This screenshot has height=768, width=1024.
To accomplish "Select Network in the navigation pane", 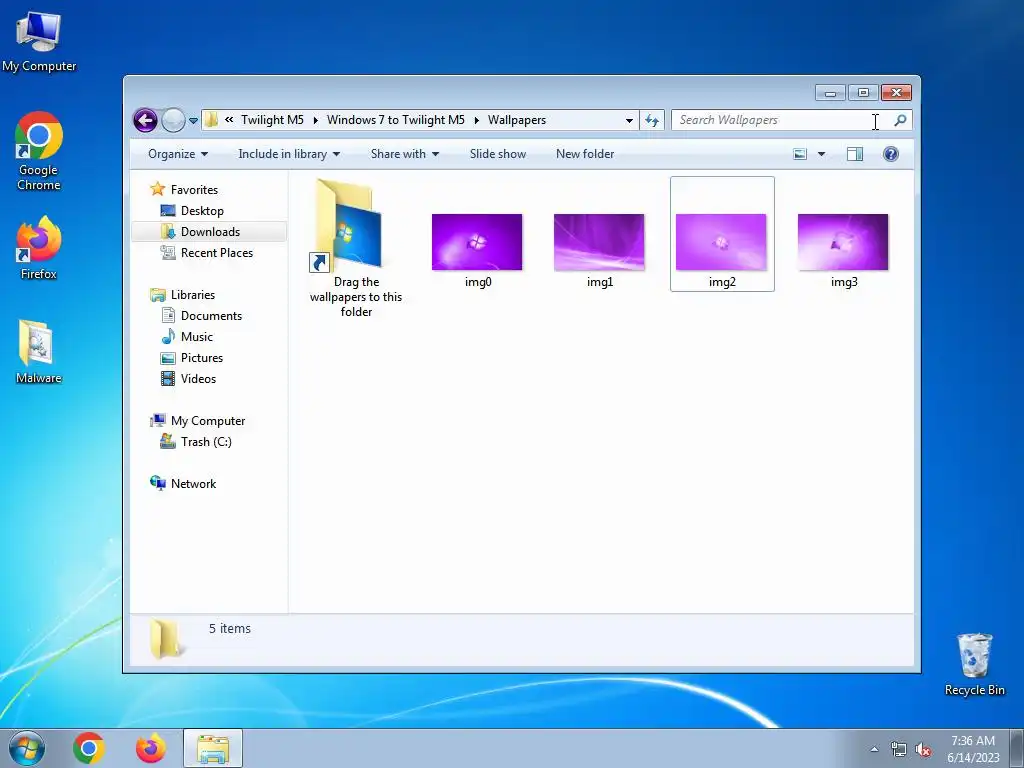I will [193, 484].
